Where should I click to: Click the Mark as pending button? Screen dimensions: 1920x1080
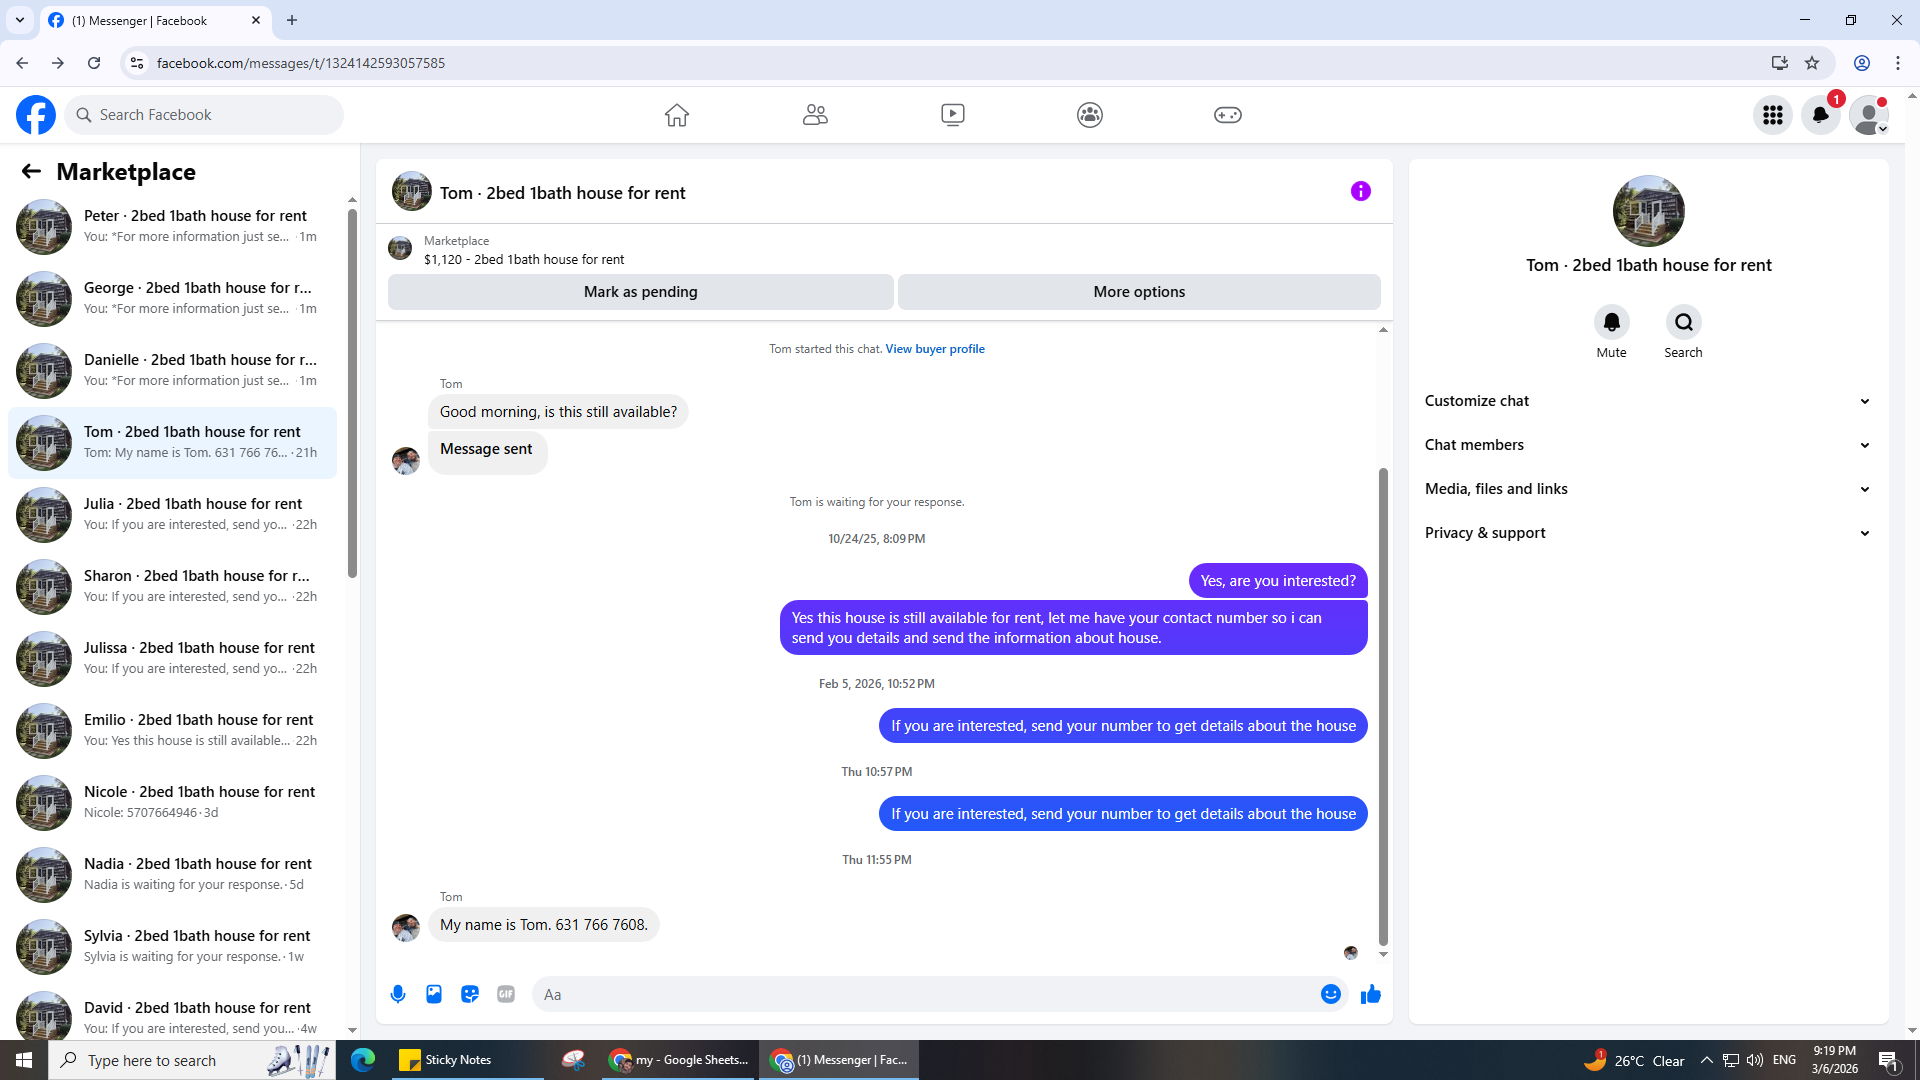pos(640,292)
